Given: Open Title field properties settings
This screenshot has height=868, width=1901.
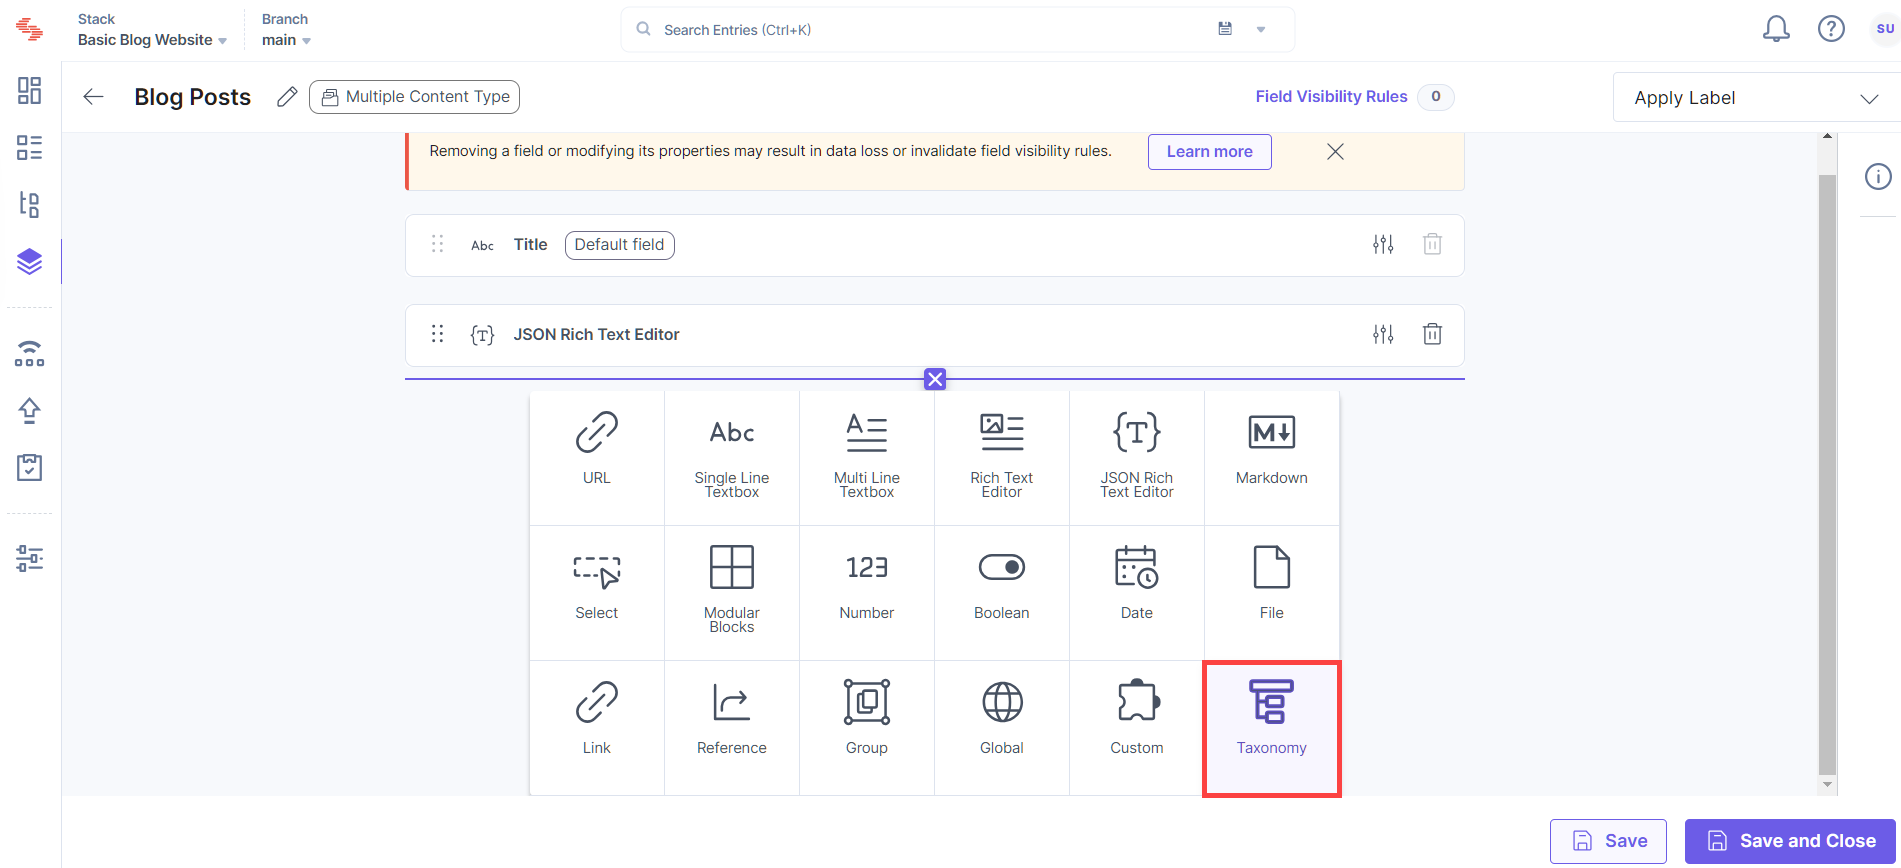Looking at the screenshot, I should pyautogui.click(x=1383, y=244).
